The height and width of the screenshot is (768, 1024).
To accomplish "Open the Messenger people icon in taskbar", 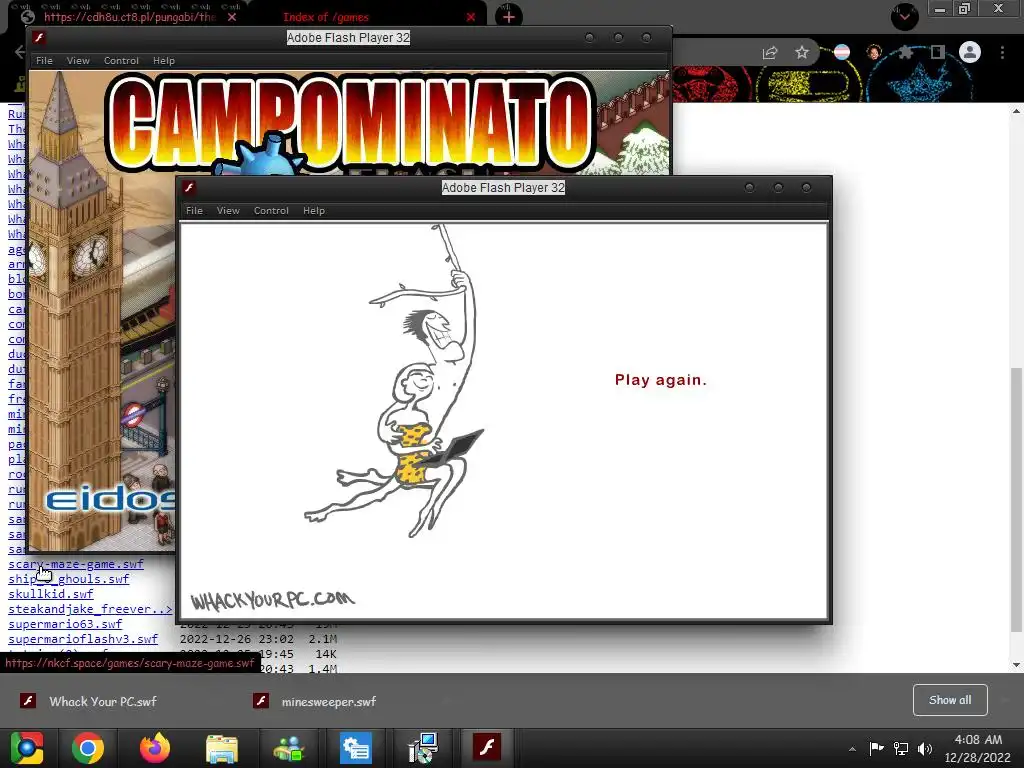I will point(289,748).
